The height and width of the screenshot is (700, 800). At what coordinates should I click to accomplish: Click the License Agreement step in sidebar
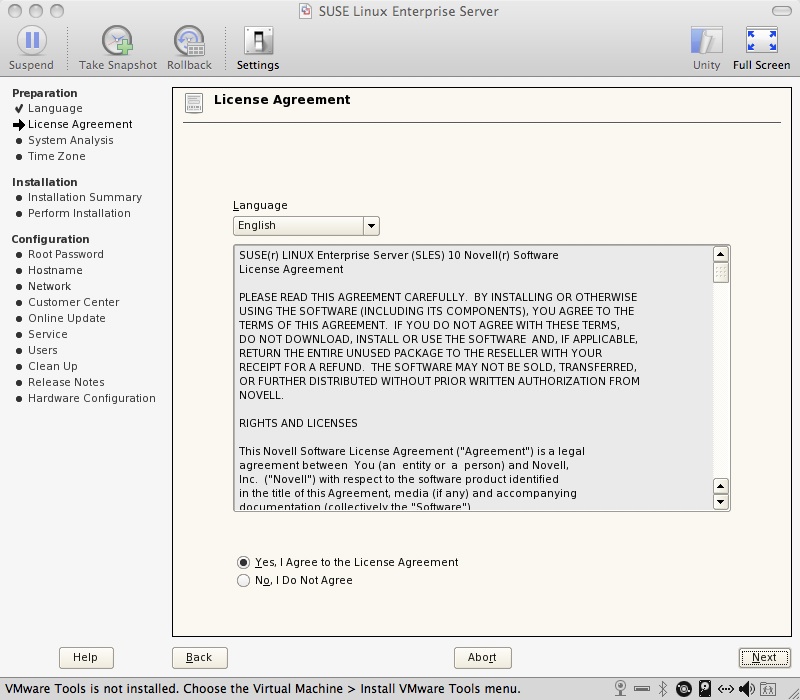click(80, 124)
